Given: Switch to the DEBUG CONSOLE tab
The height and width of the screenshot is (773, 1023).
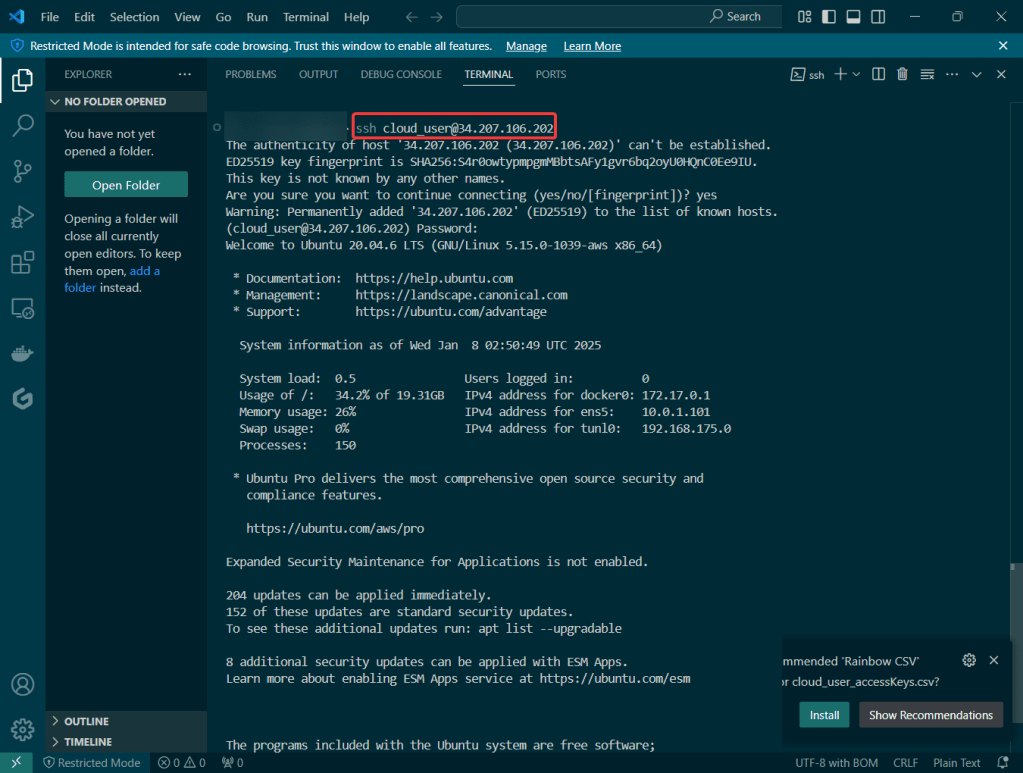Looking at the screenshot, I should 401,74.
